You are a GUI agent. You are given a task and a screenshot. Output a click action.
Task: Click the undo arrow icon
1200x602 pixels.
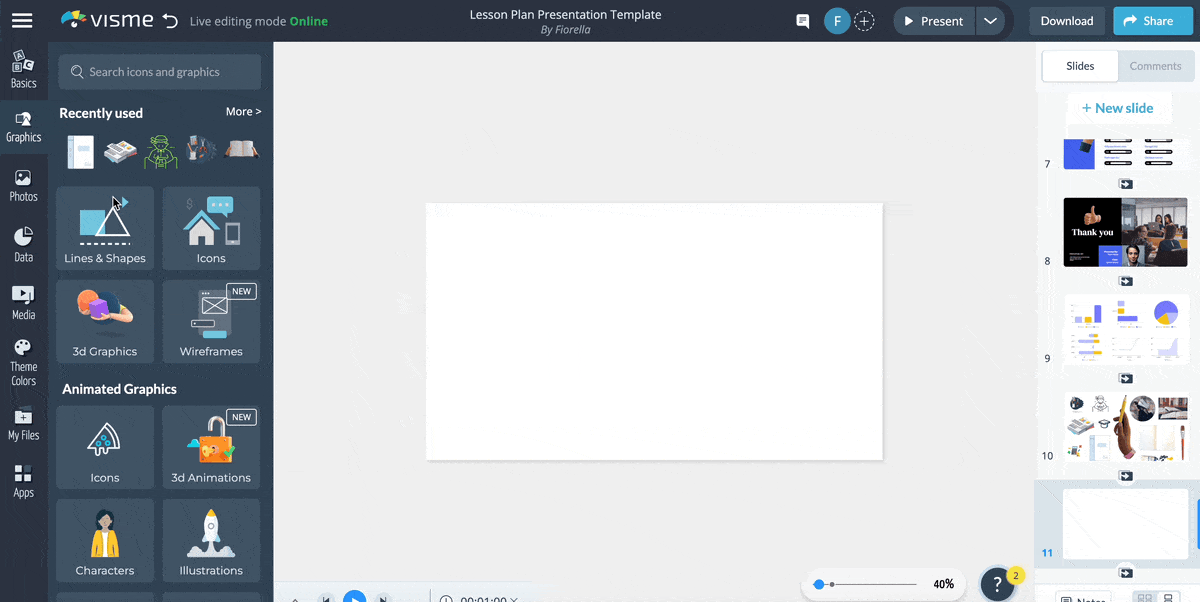click(170, 21)
